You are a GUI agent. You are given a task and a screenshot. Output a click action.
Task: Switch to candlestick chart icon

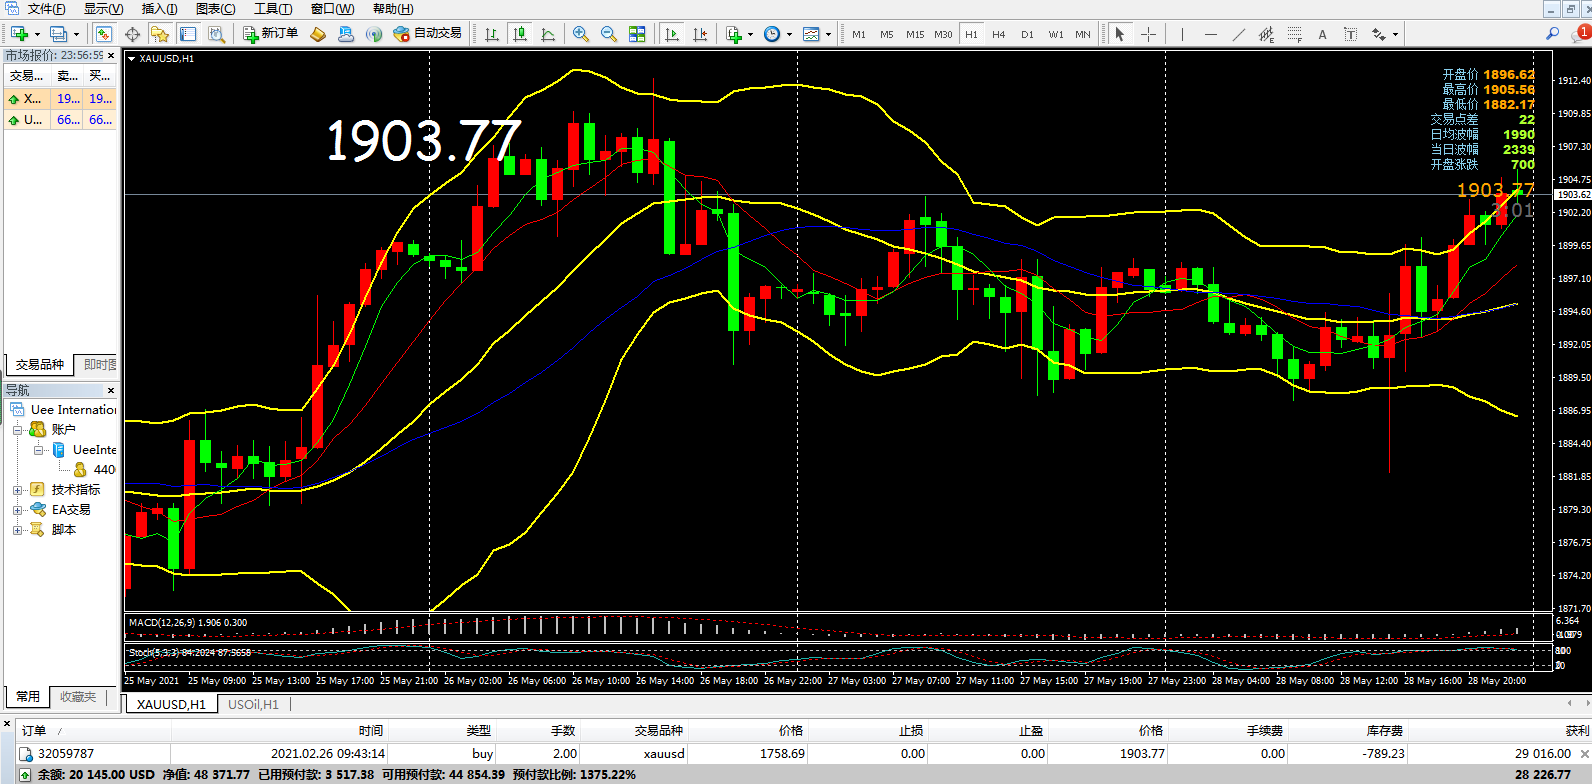[x=520, y=34]
